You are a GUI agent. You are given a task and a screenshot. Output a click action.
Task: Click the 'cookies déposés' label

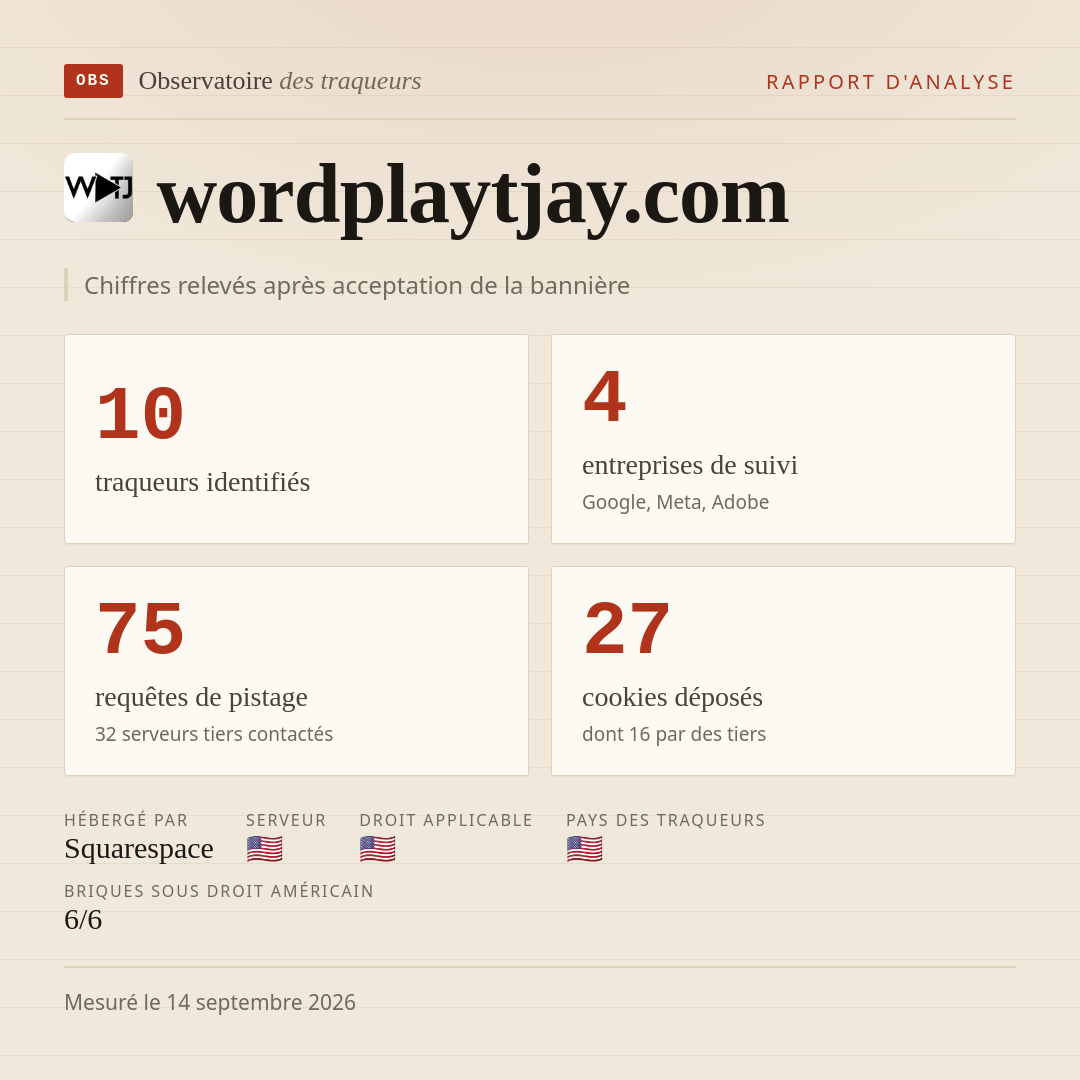(672, 697)
